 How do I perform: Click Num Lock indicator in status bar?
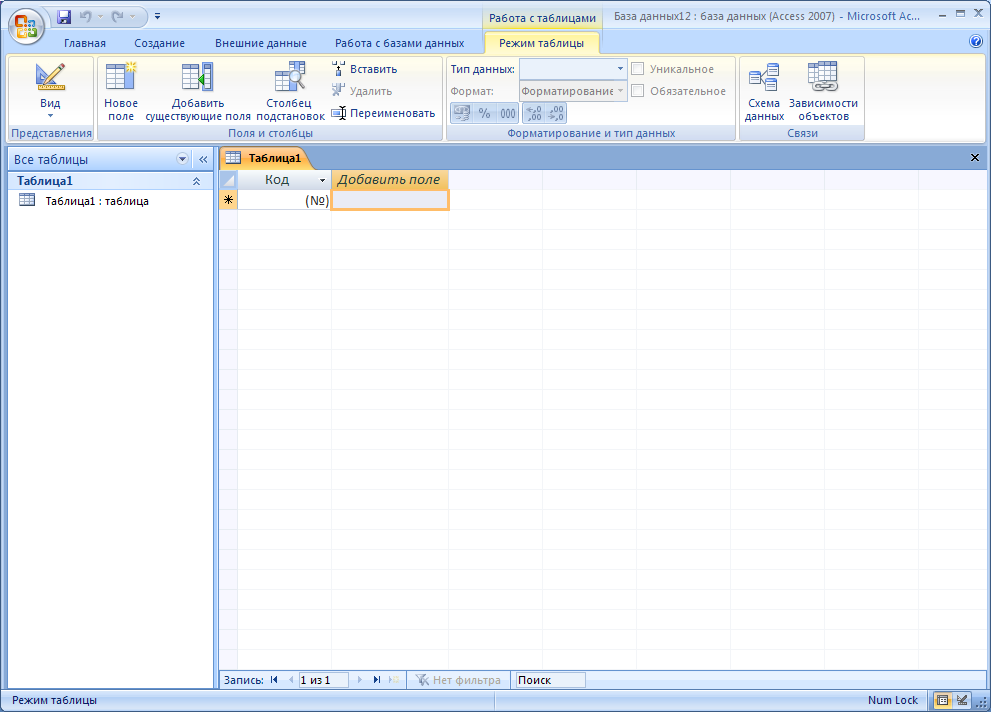[x=892, y=700]
